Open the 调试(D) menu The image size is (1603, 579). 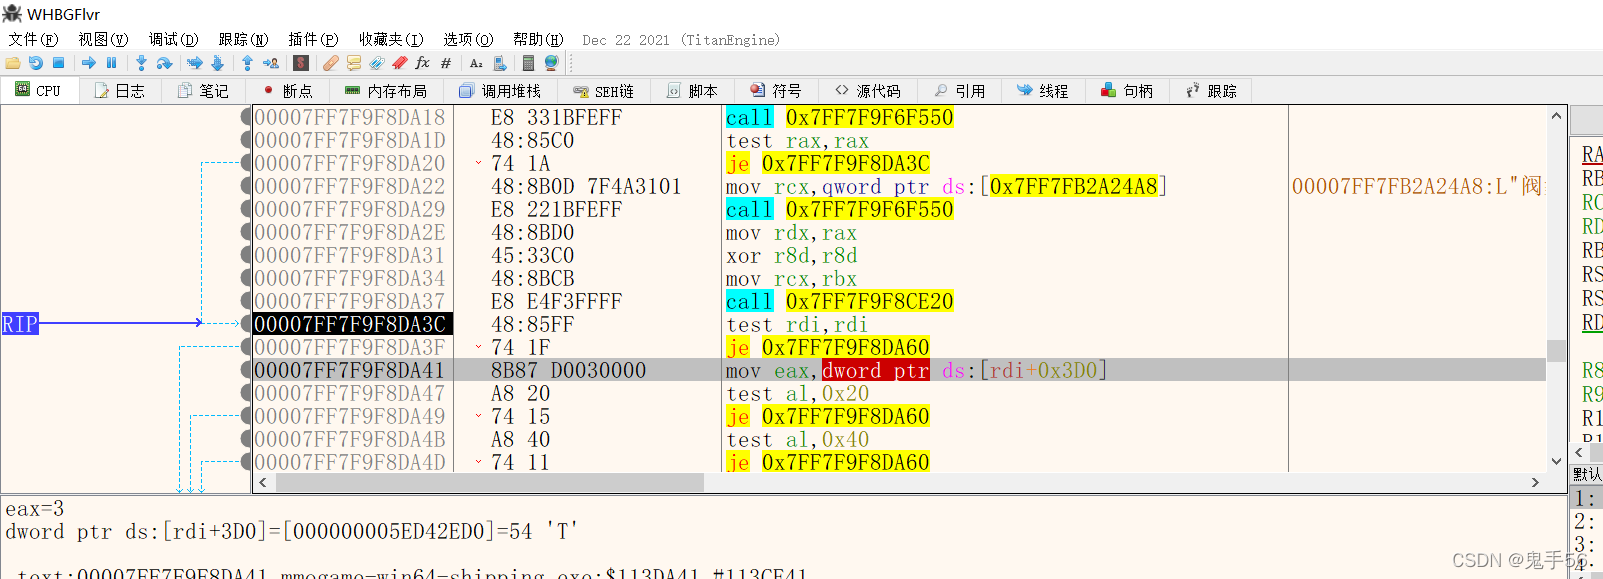click(x=174, y=39)
